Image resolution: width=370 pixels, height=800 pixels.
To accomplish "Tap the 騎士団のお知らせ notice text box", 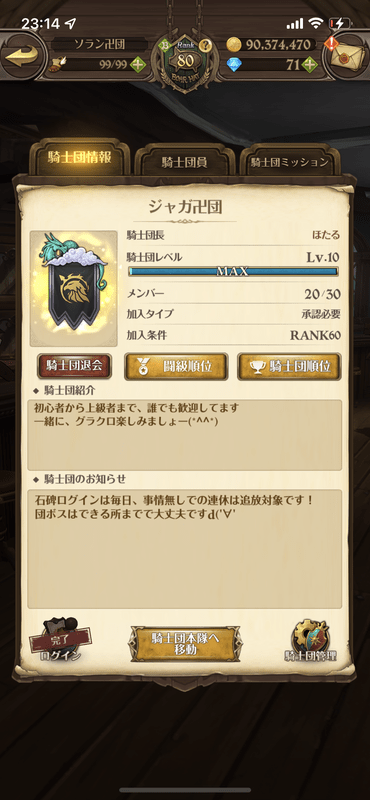I will [184, 548].
